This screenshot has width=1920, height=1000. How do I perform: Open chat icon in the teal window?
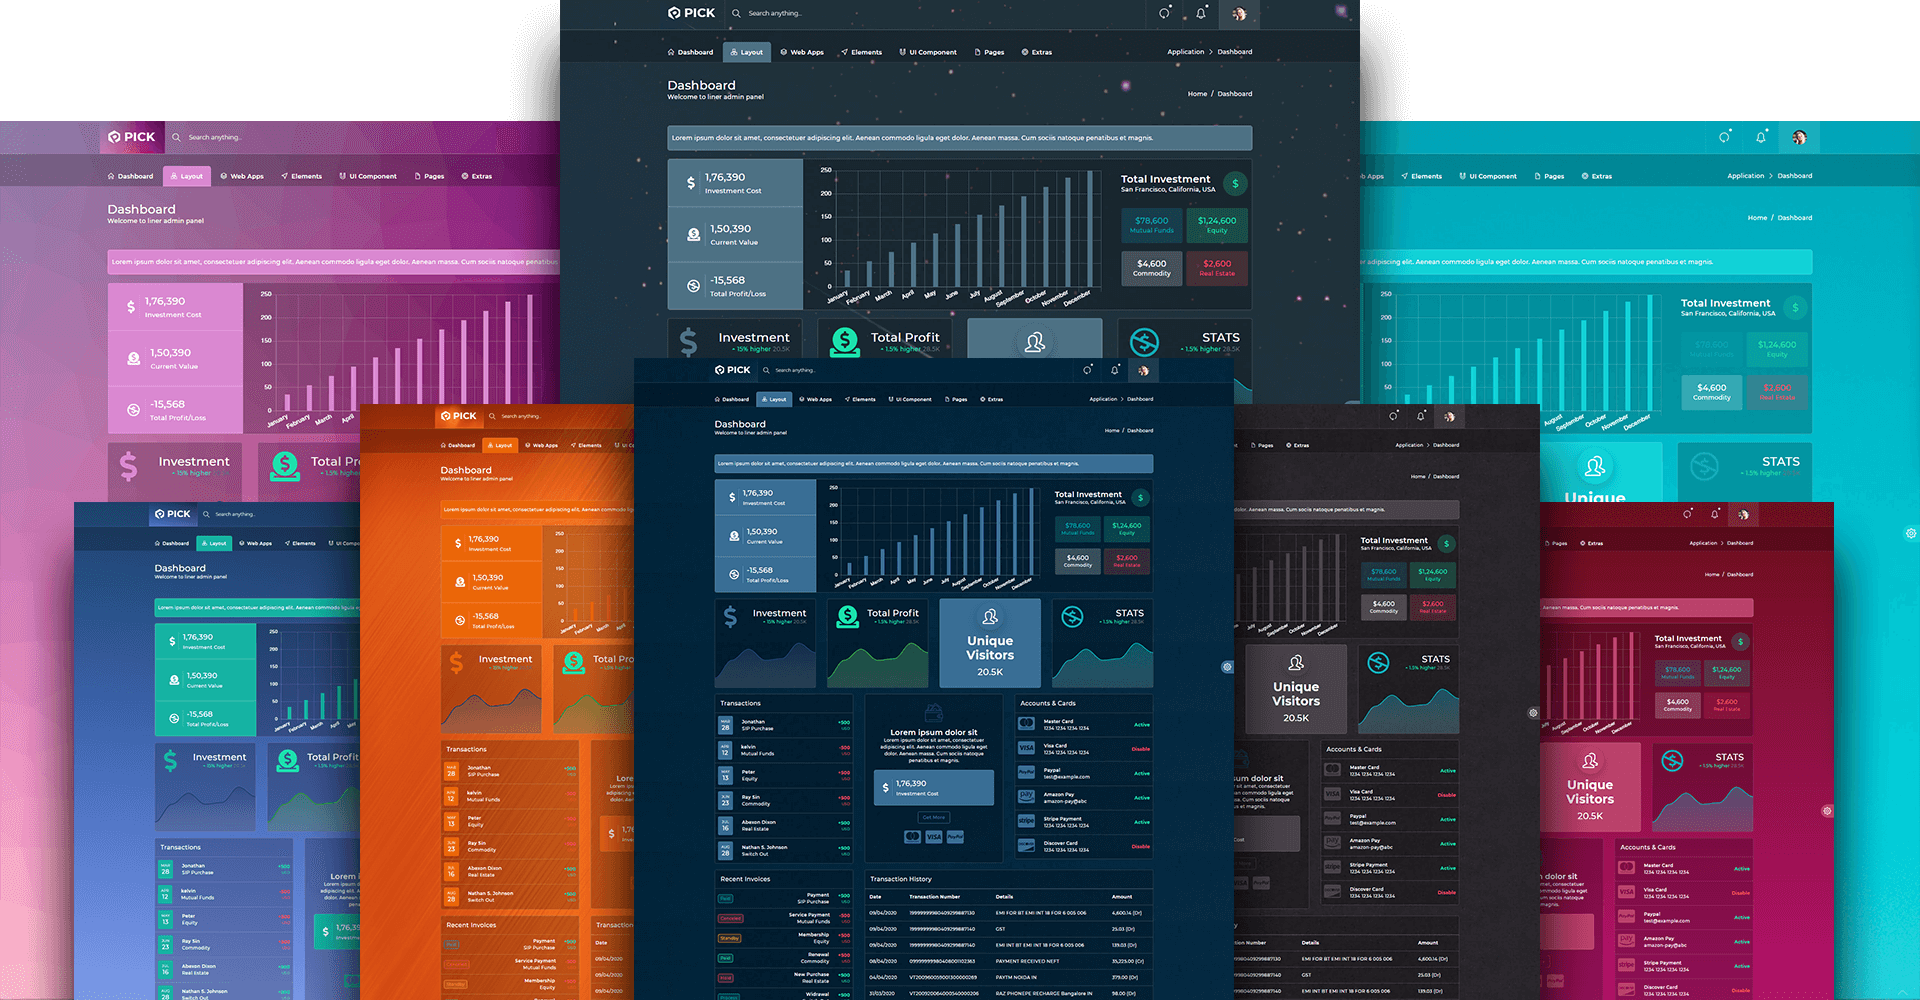(x=1724, y=137)
